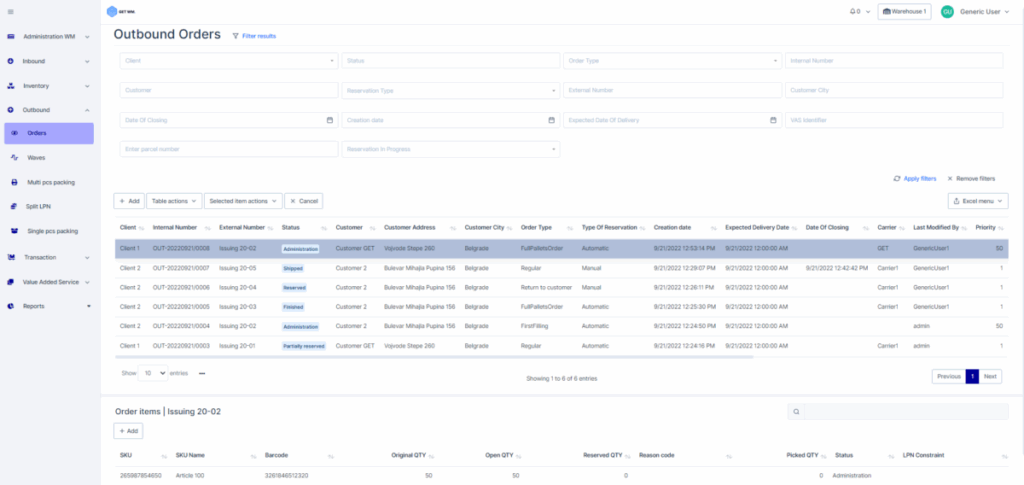Select page 1 in pagination
This screenshot has height=485, width=1024.
(x=972, y=377)
